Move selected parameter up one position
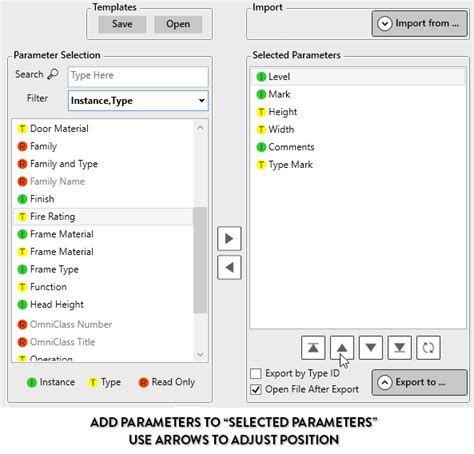 pos(342,348)
